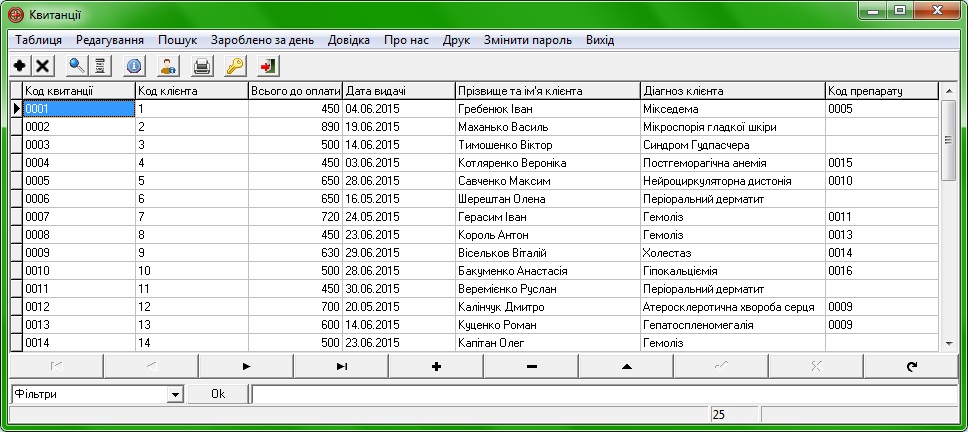Select the Маханько Василь name cell
The width and height of the screenshot is (968, 432).
pos(548,127)
